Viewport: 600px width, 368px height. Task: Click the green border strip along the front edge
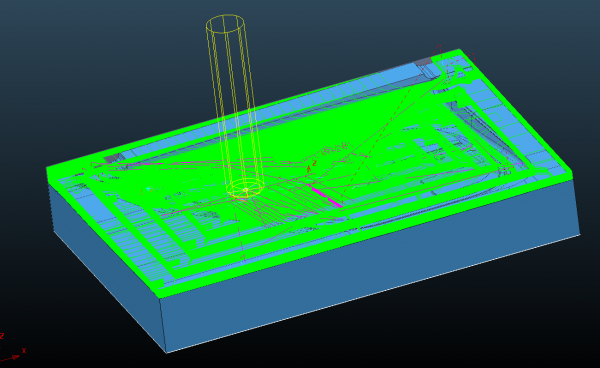pos(364,237)
